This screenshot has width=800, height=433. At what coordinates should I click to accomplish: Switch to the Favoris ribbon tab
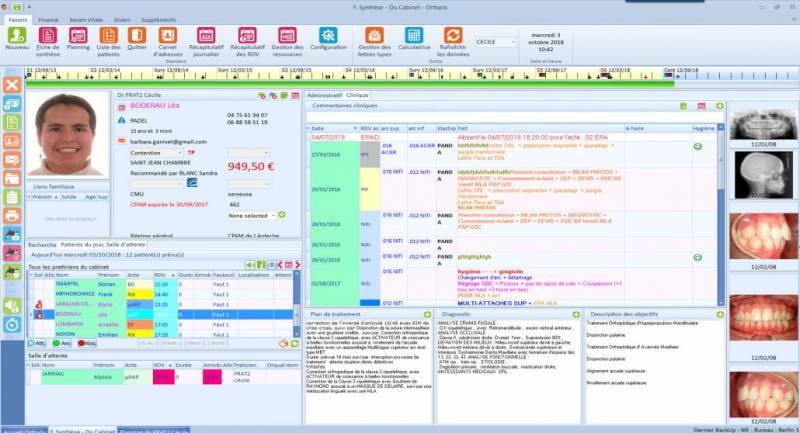18,20
